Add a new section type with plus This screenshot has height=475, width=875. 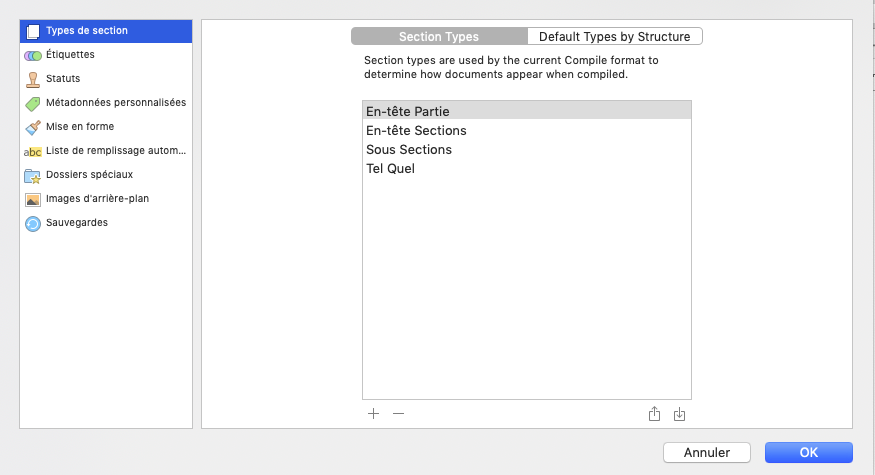pos(373,413)
